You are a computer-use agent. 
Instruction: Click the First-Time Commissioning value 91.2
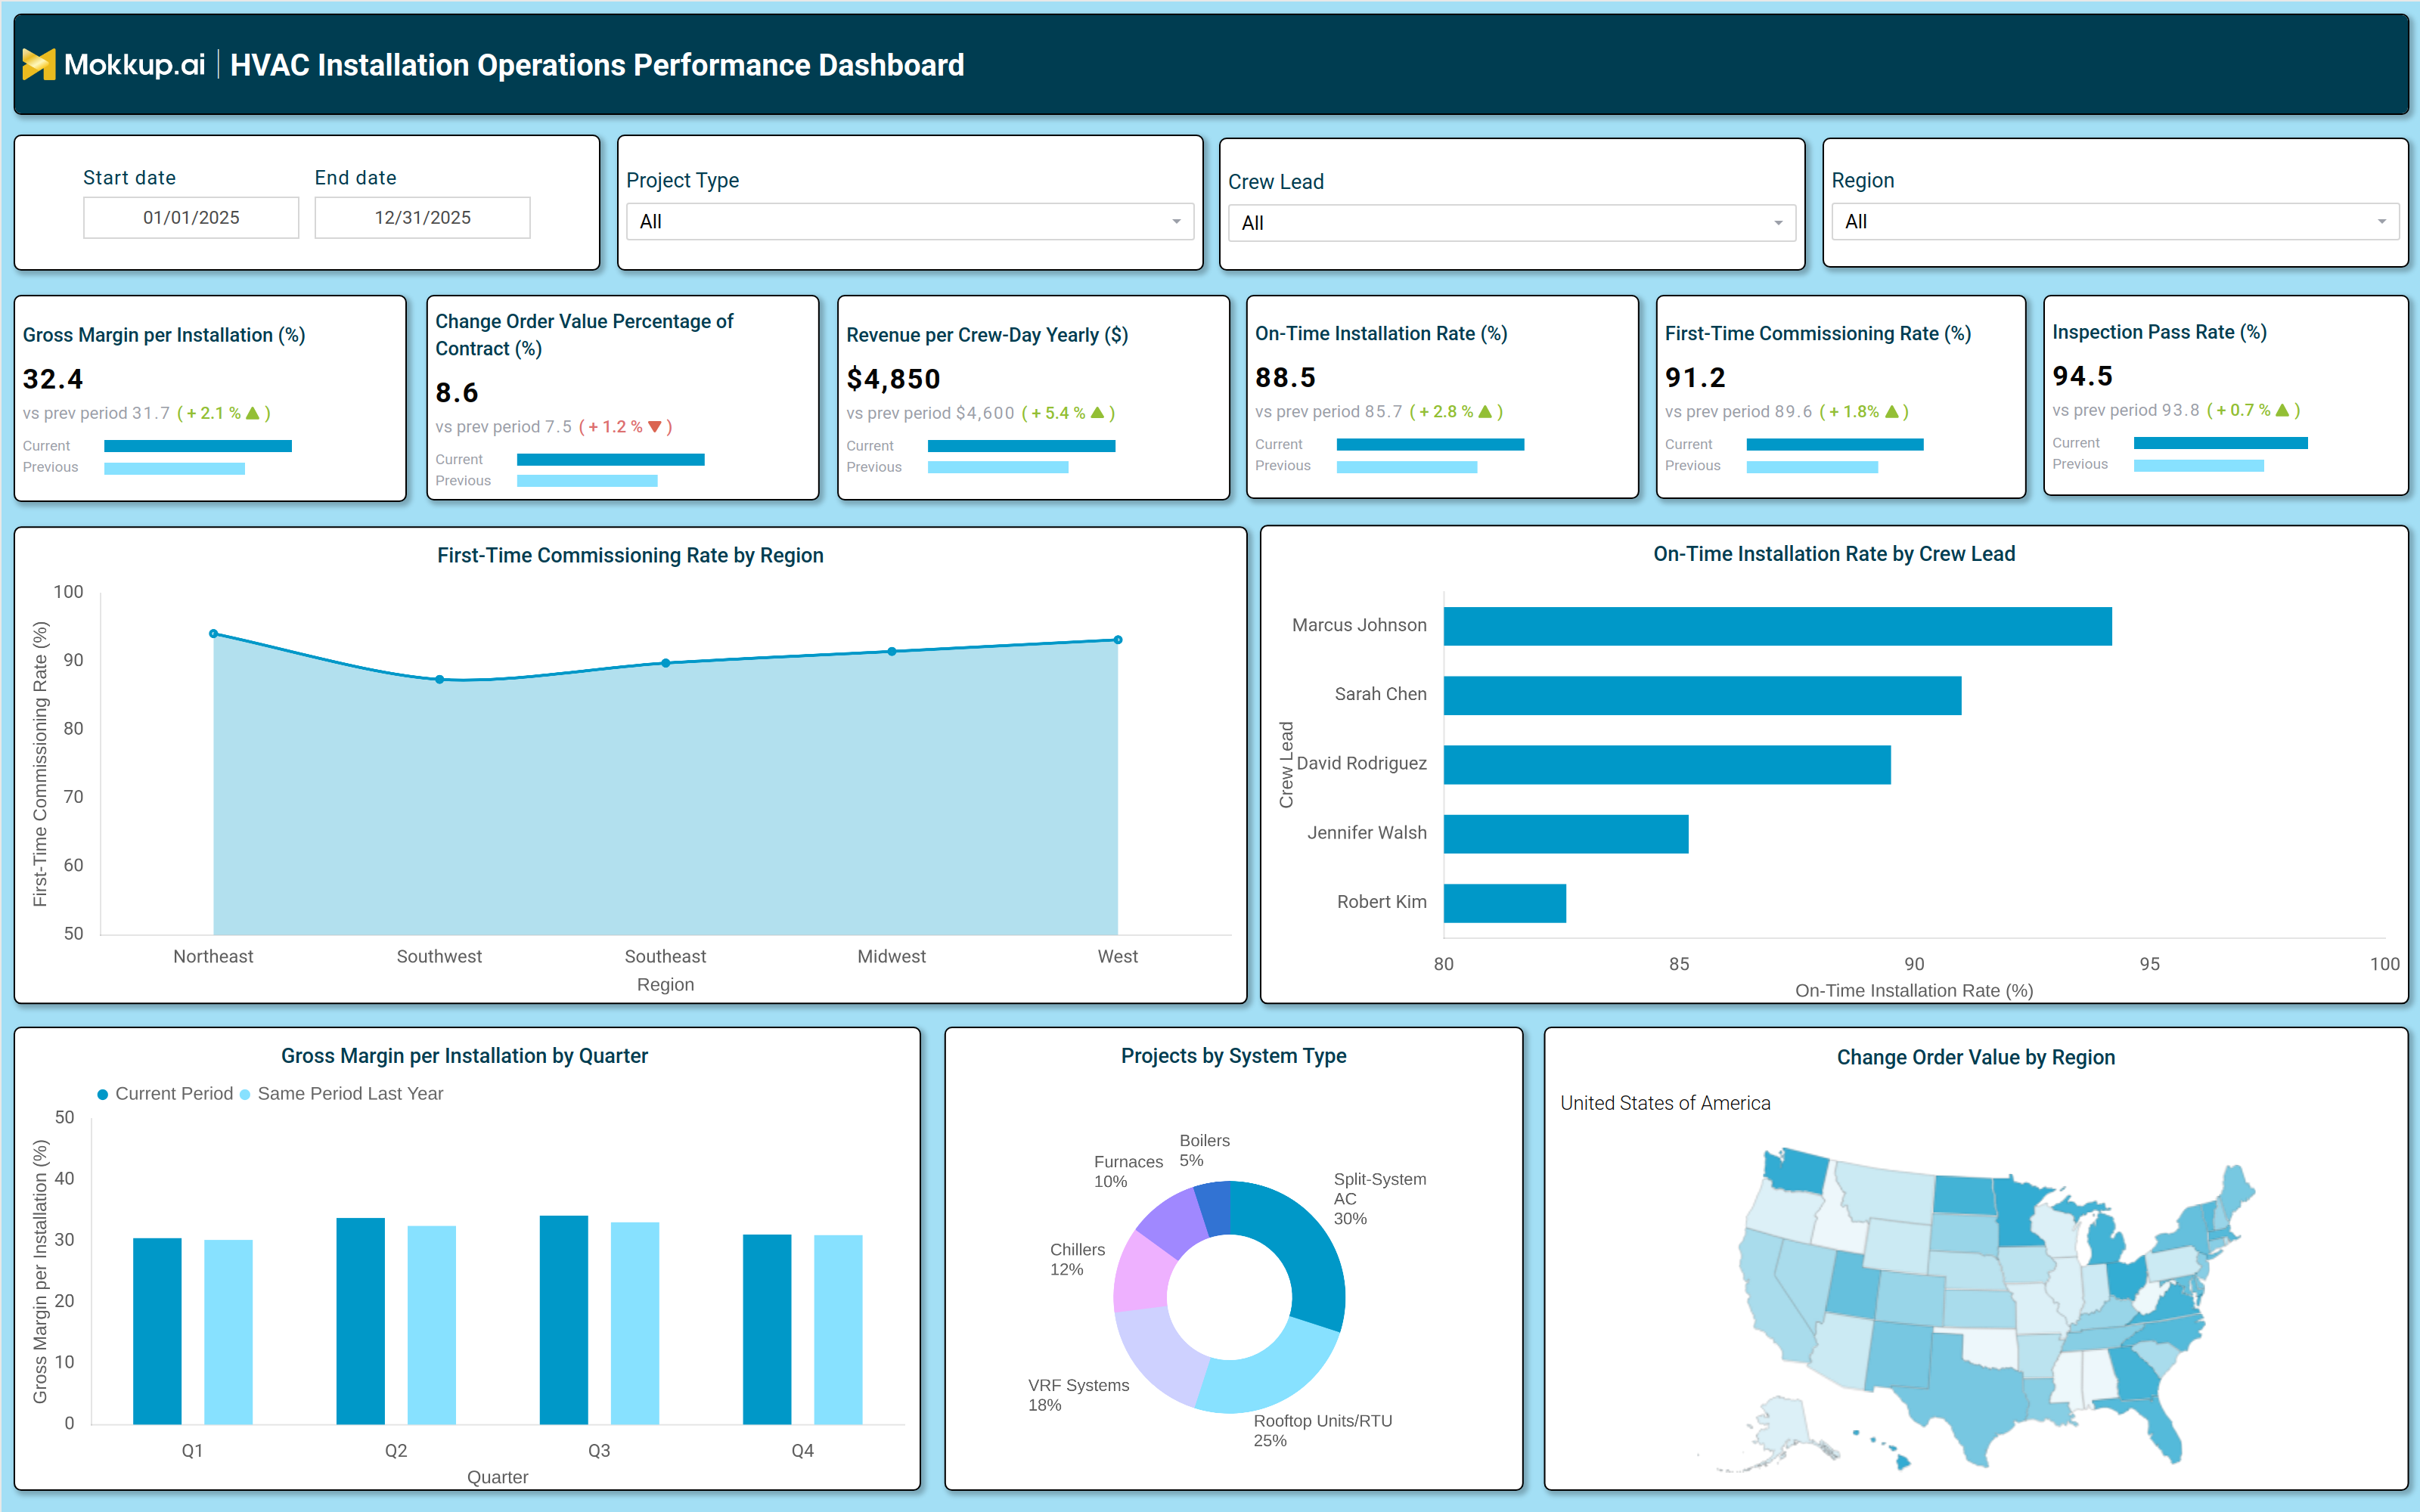[x=1695, y=378]
